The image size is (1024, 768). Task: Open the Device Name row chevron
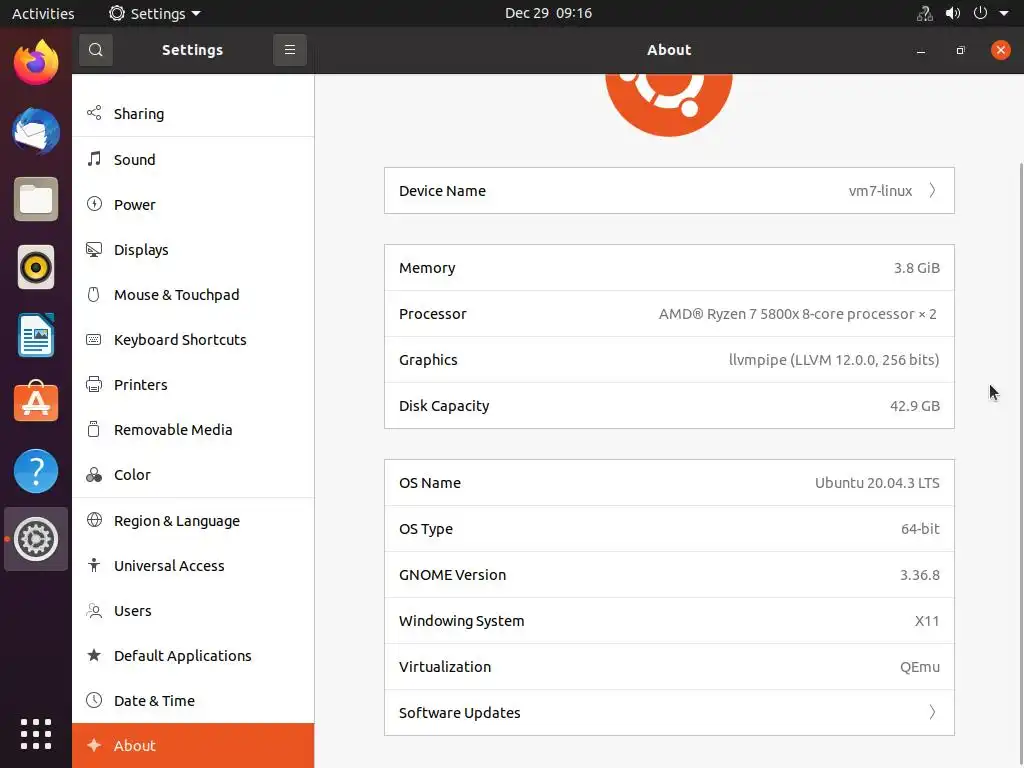933,191
